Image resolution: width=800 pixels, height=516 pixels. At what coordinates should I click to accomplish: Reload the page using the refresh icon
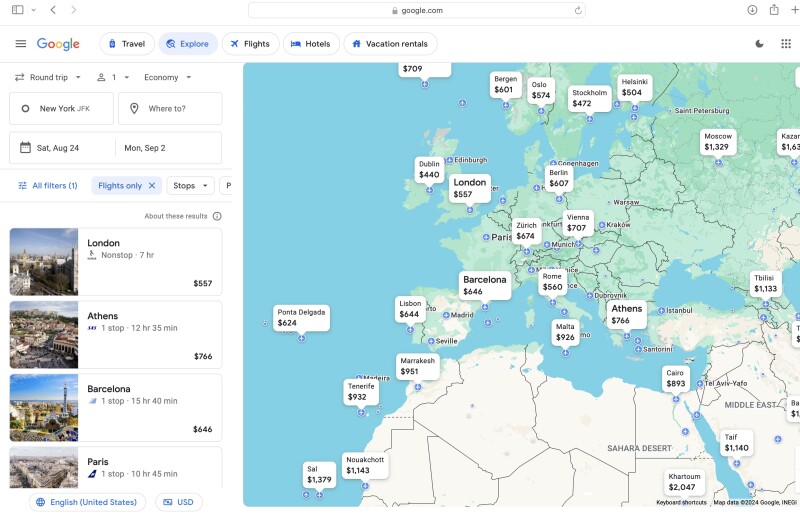578,10
